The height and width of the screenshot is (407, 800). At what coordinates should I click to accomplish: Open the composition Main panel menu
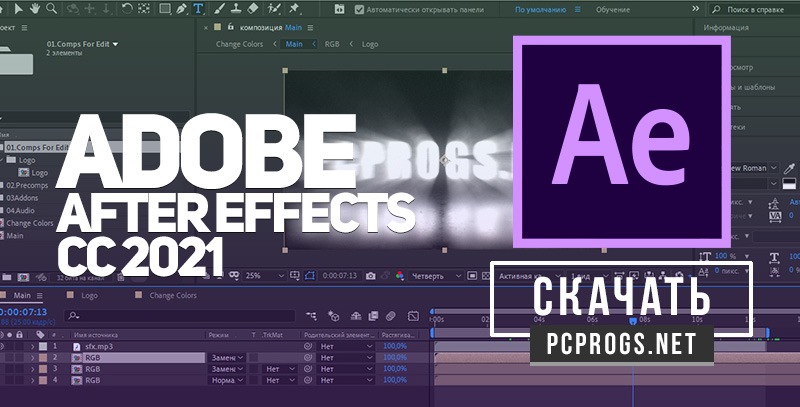[x=310, y=28]
